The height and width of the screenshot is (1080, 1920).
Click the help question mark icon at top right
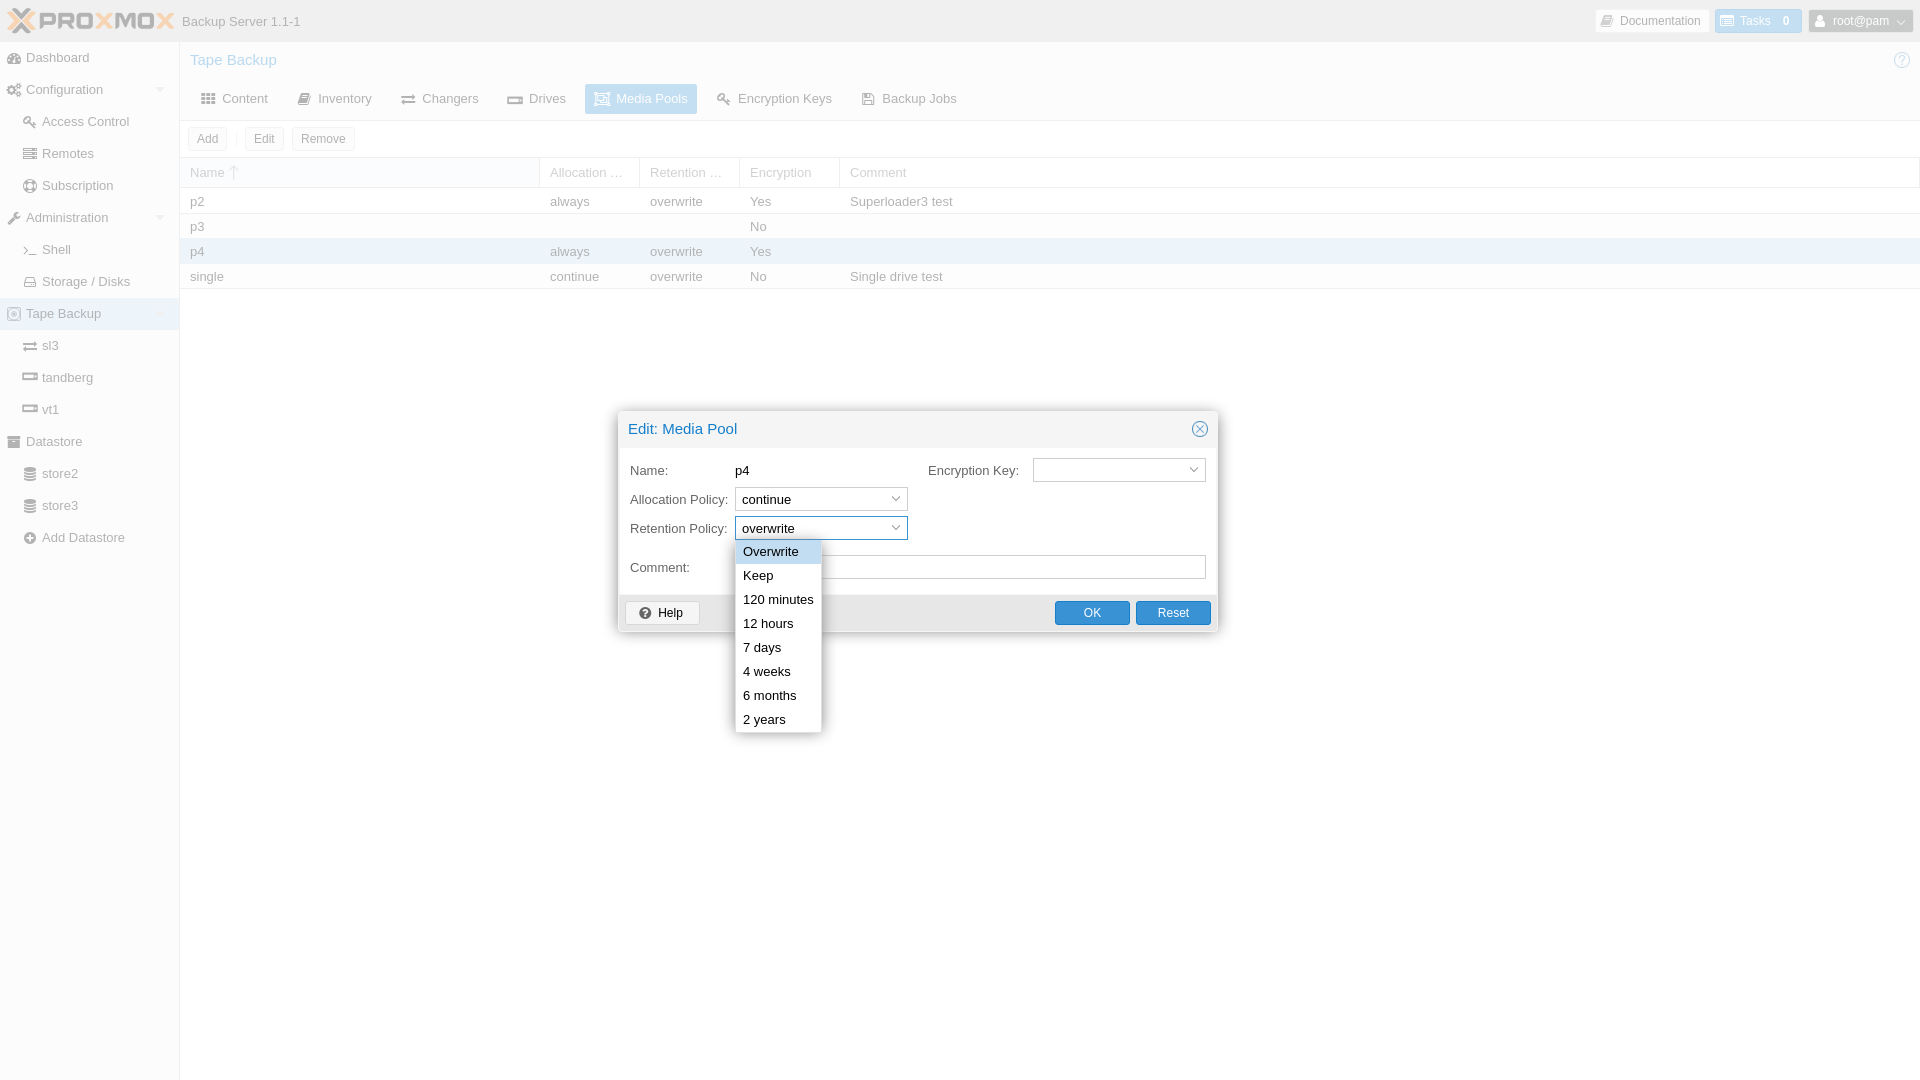pyautogui.click(x=1901, y=60)
